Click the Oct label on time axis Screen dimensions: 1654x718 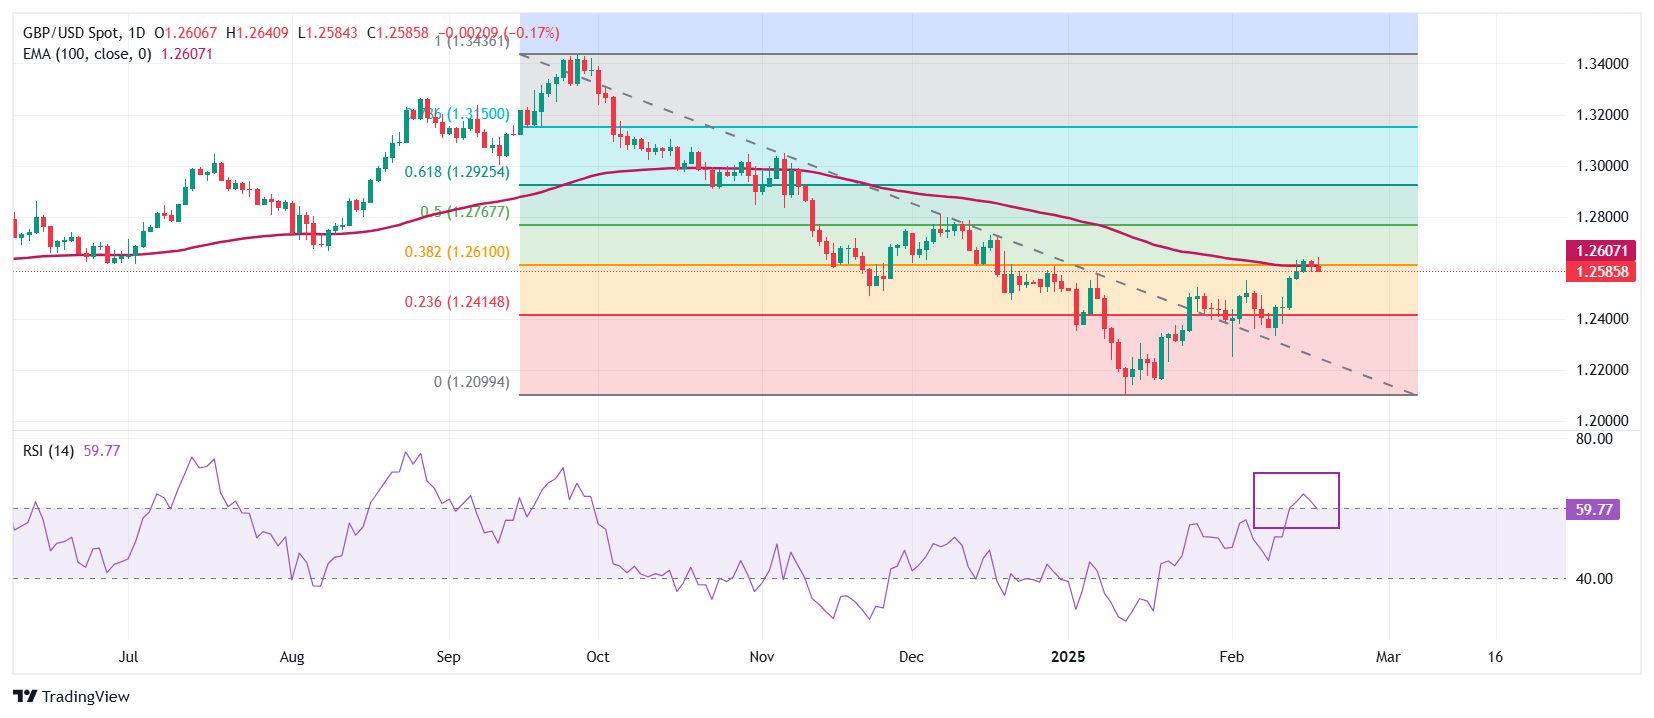point(598,657)
